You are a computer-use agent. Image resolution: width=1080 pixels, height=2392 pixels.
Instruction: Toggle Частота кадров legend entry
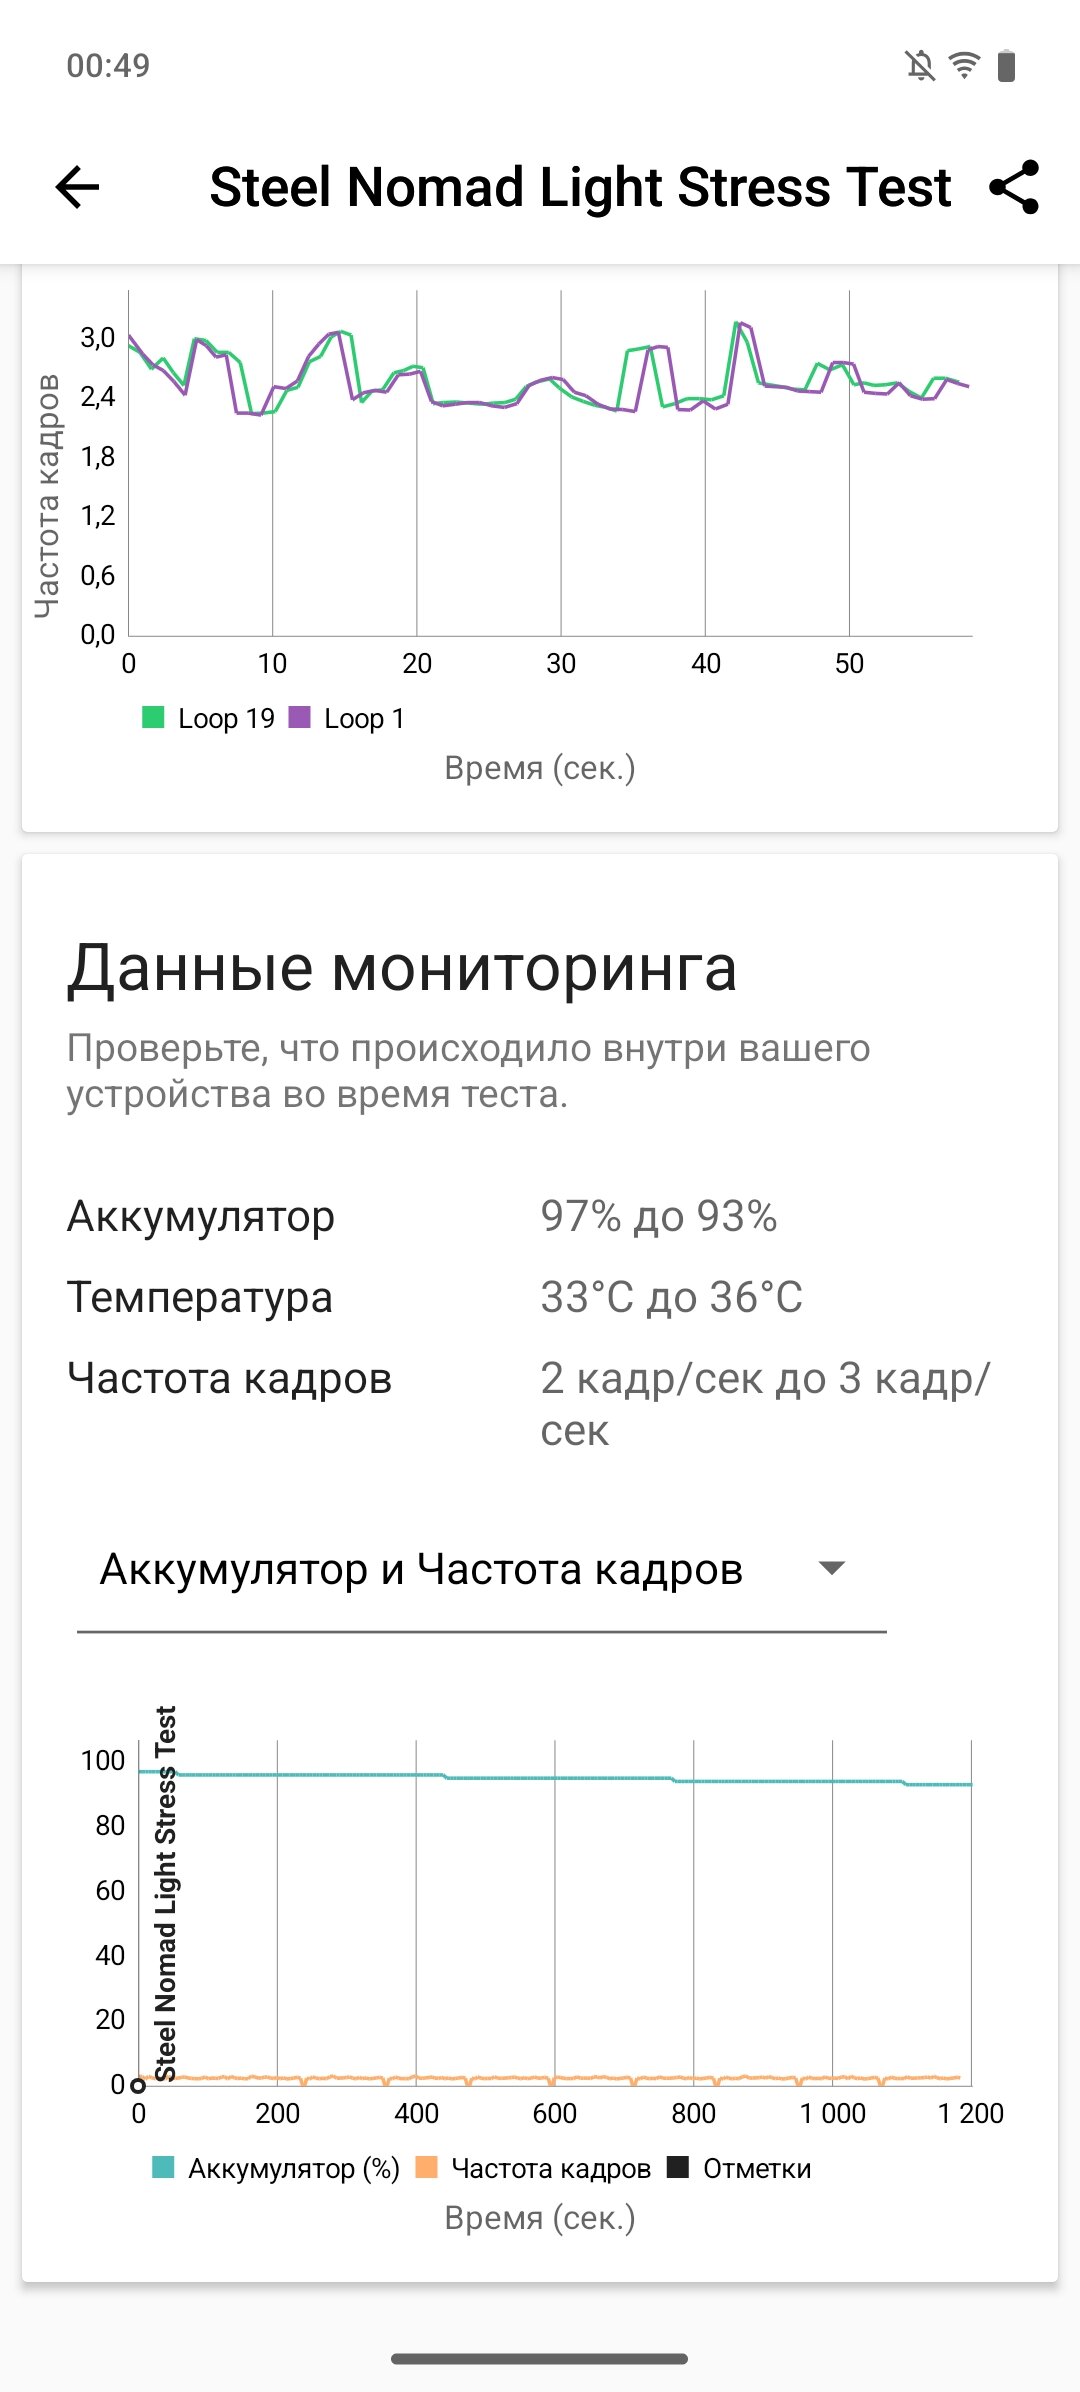point(533,2168)
